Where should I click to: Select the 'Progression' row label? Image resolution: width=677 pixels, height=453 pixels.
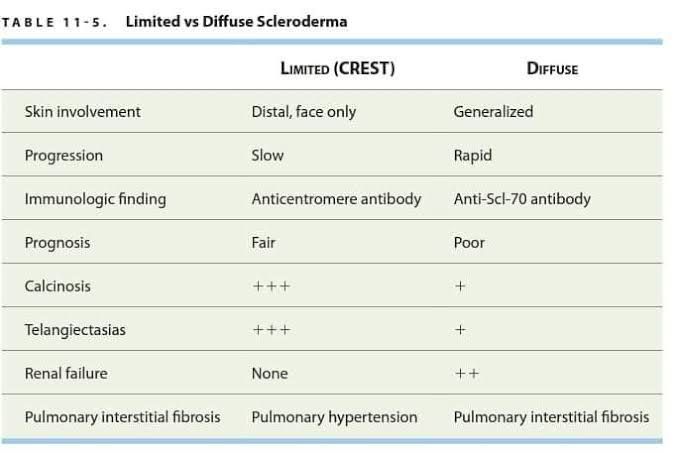coord(64,156)
